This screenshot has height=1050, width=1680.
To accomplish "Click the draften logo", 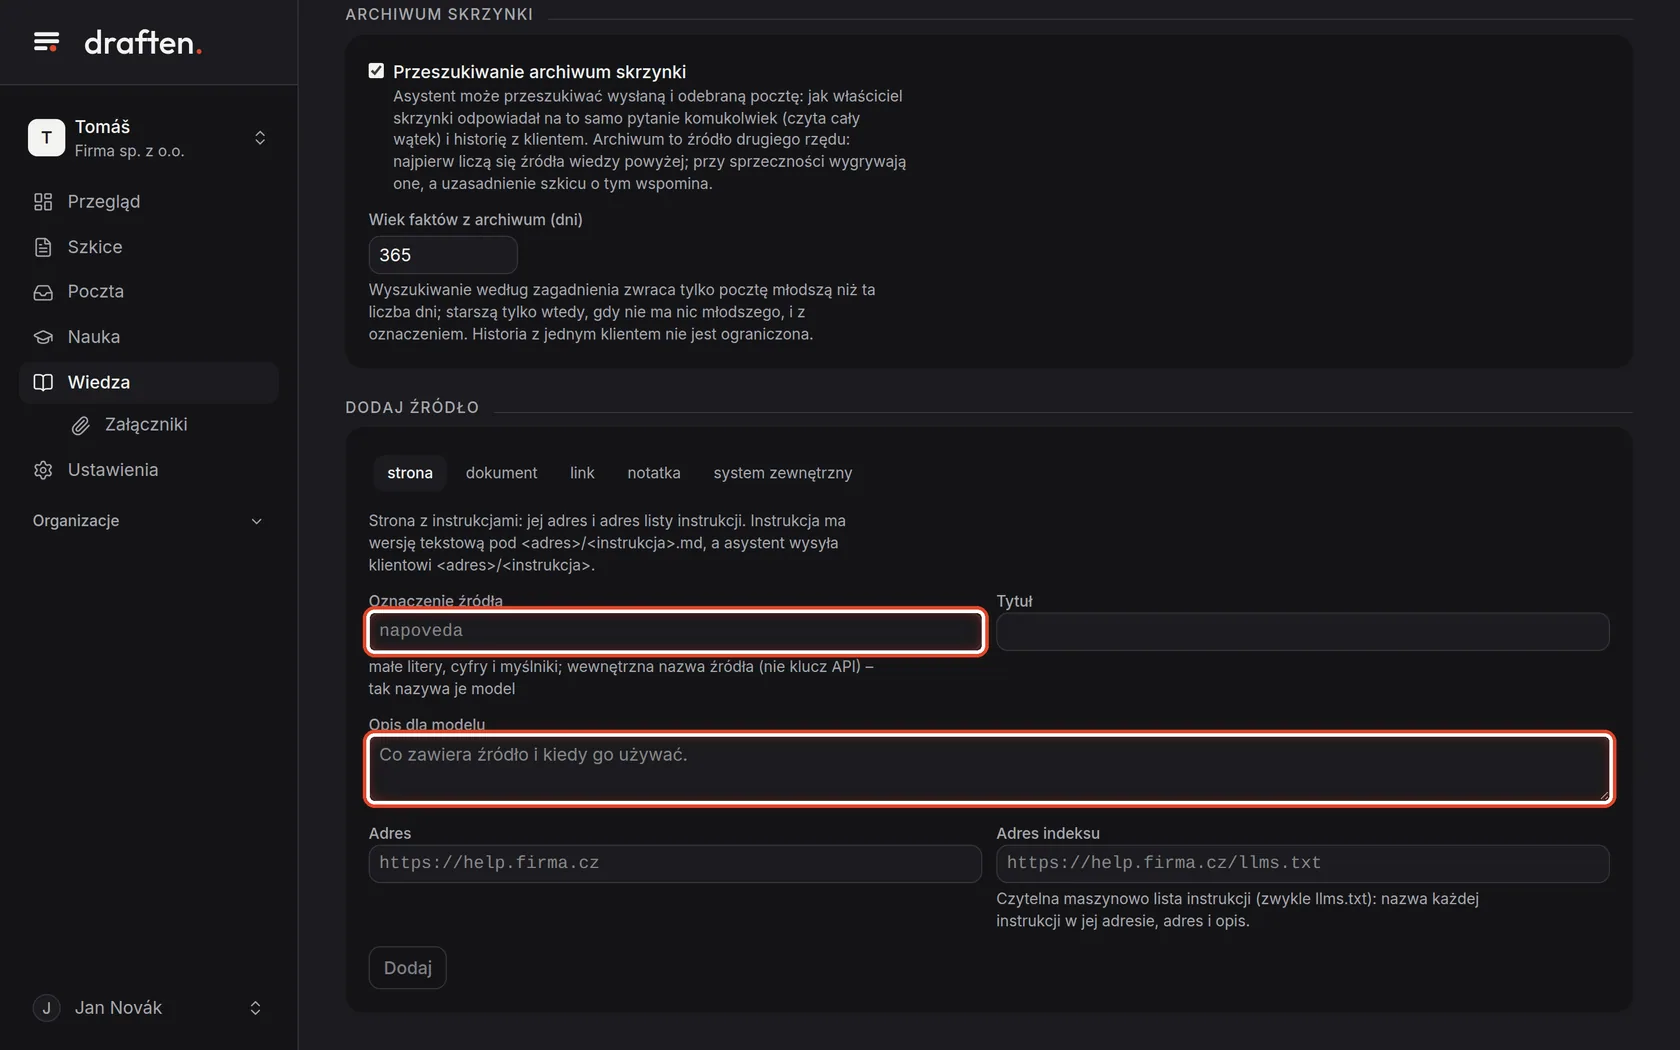I will tap(143, 42).
